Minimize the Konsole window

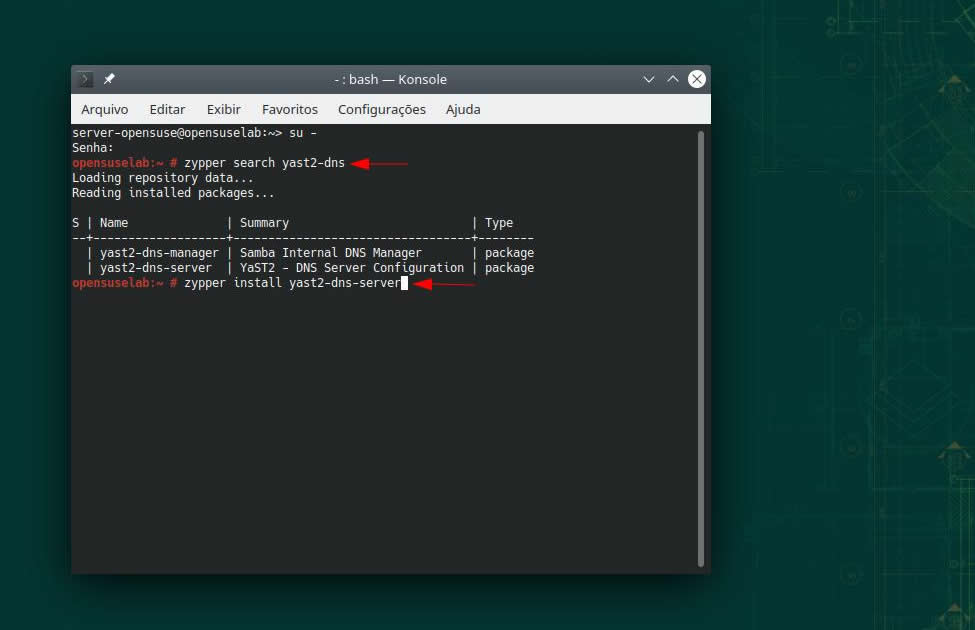point(649,79)
